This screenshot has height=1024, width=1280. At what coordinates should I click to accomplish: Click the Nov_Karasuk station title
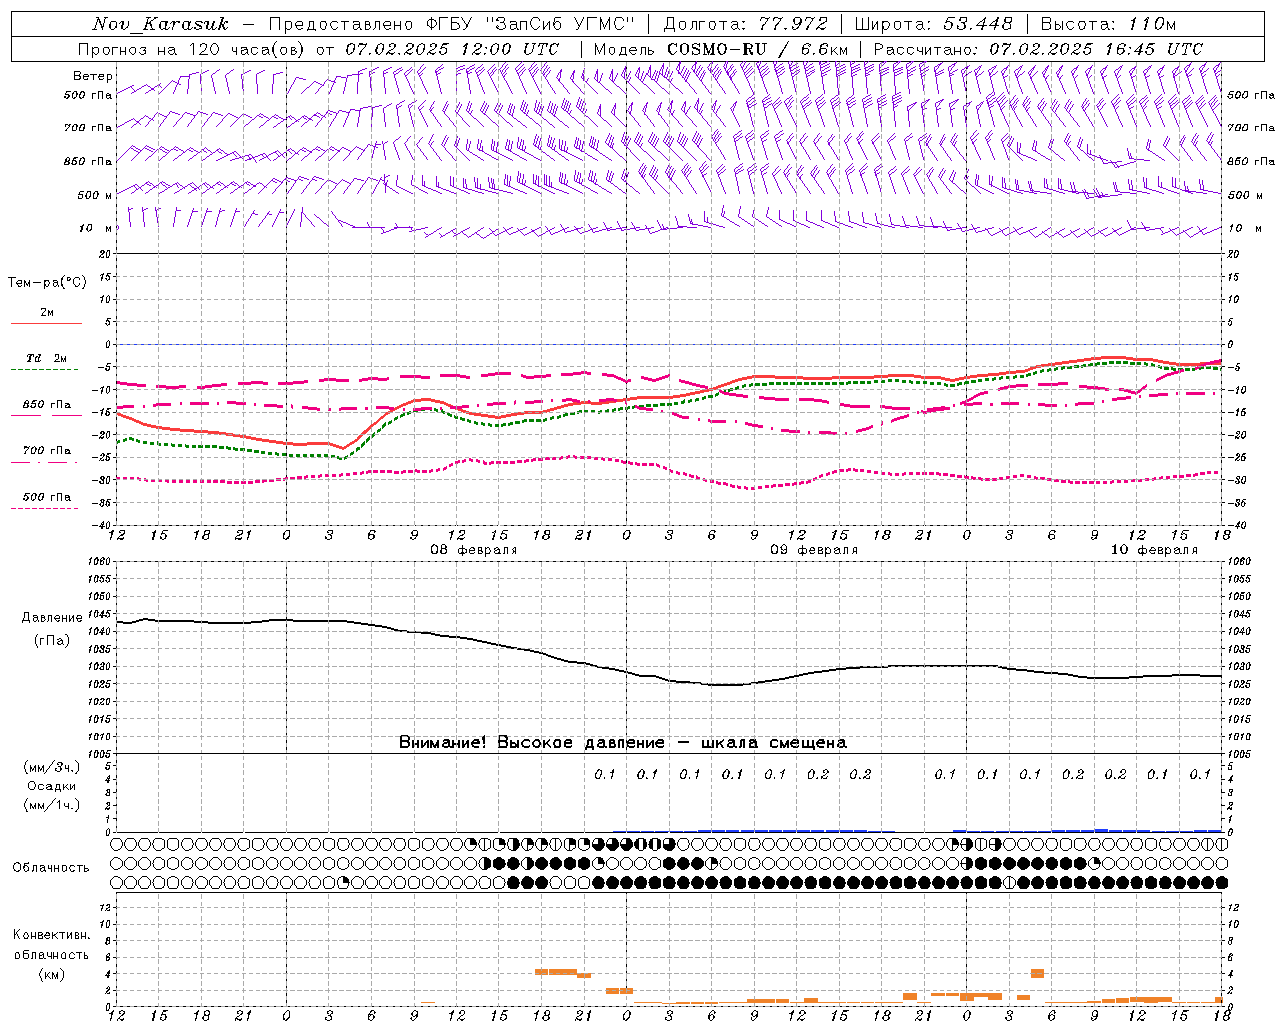(161, 24)
